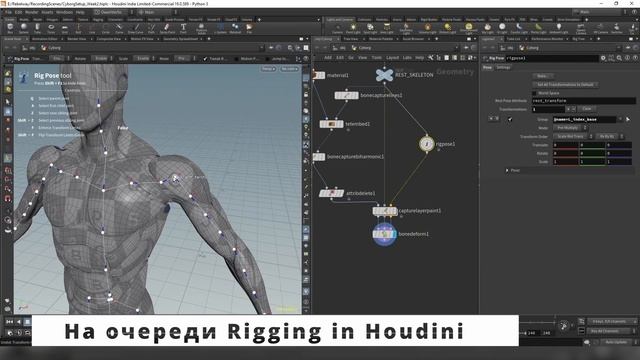Open parameter pane gear menu

point(603,58)
